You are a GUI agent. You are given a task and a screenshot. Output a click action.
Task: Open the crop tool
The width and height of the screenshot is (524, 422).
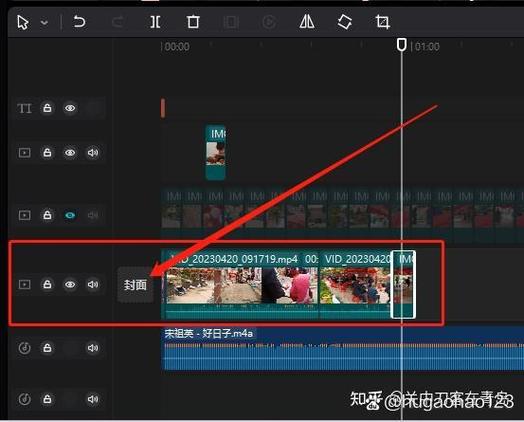click(x=383, y=22)
